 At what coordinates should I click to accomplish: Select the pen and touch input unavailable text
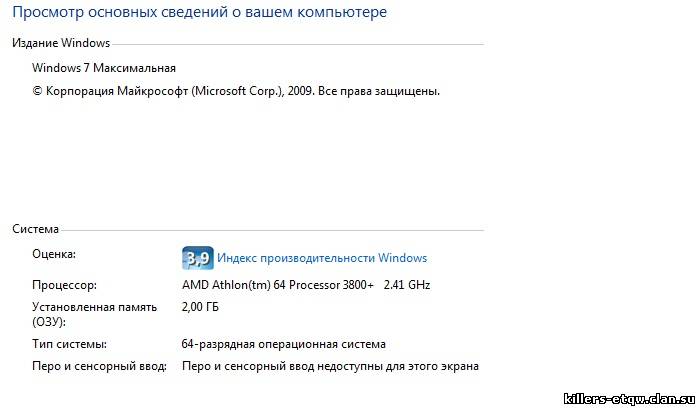tap(330, 366)
